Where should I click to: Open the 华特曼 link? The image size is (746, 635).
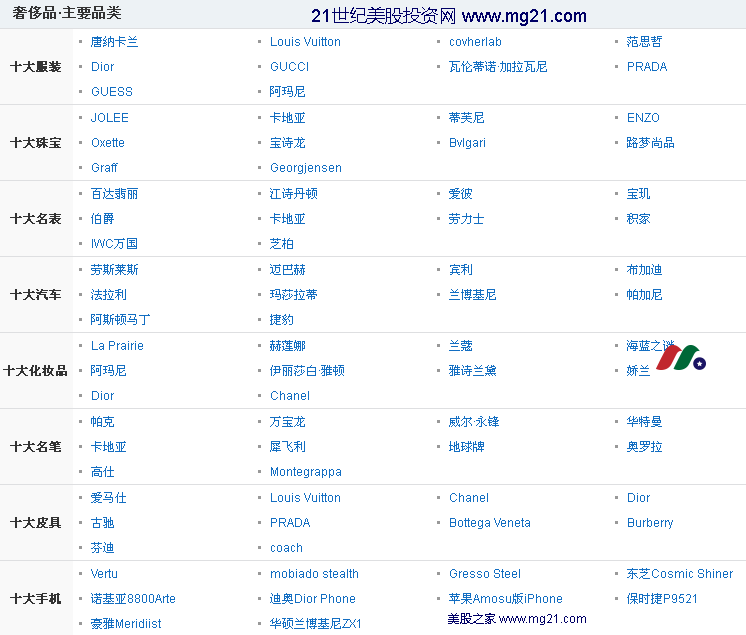pyautogui.click(x=644, y=422)
